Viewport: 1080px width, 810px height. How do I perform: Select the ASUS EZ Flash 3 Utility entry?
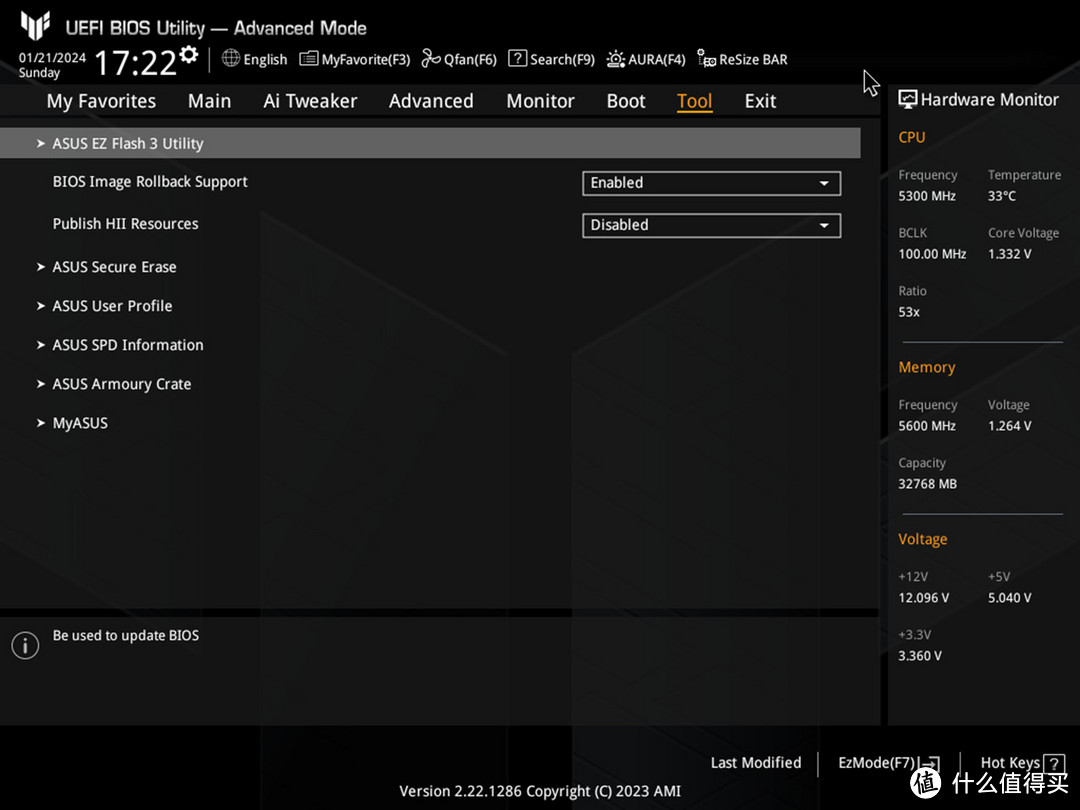click(430, 143)
